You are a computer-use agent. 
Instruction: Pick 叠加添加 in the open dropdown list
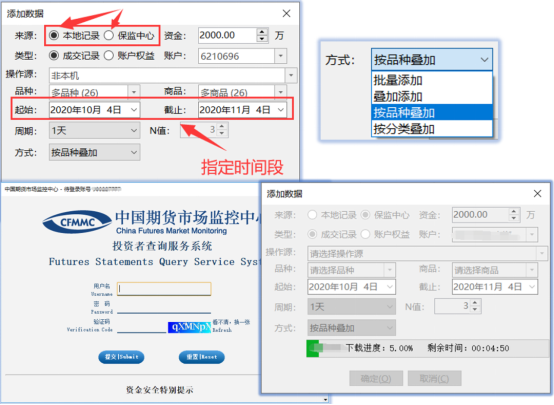pyautogui.click(x=432, y=96)
